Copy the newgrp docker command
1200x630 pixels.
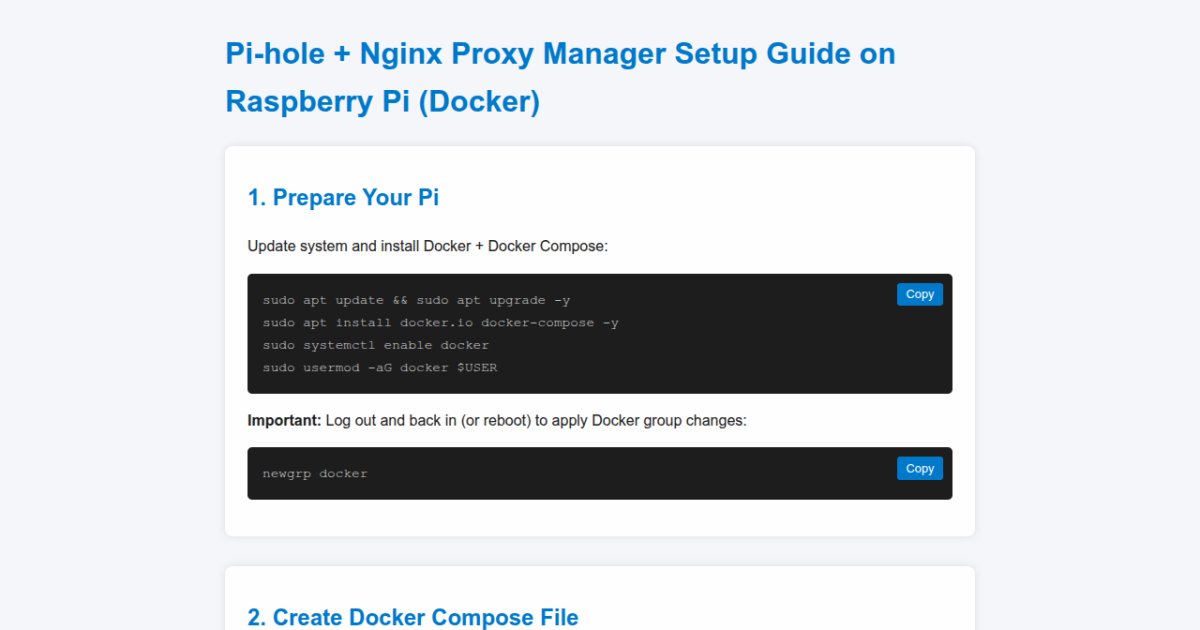tap(919, 468)
